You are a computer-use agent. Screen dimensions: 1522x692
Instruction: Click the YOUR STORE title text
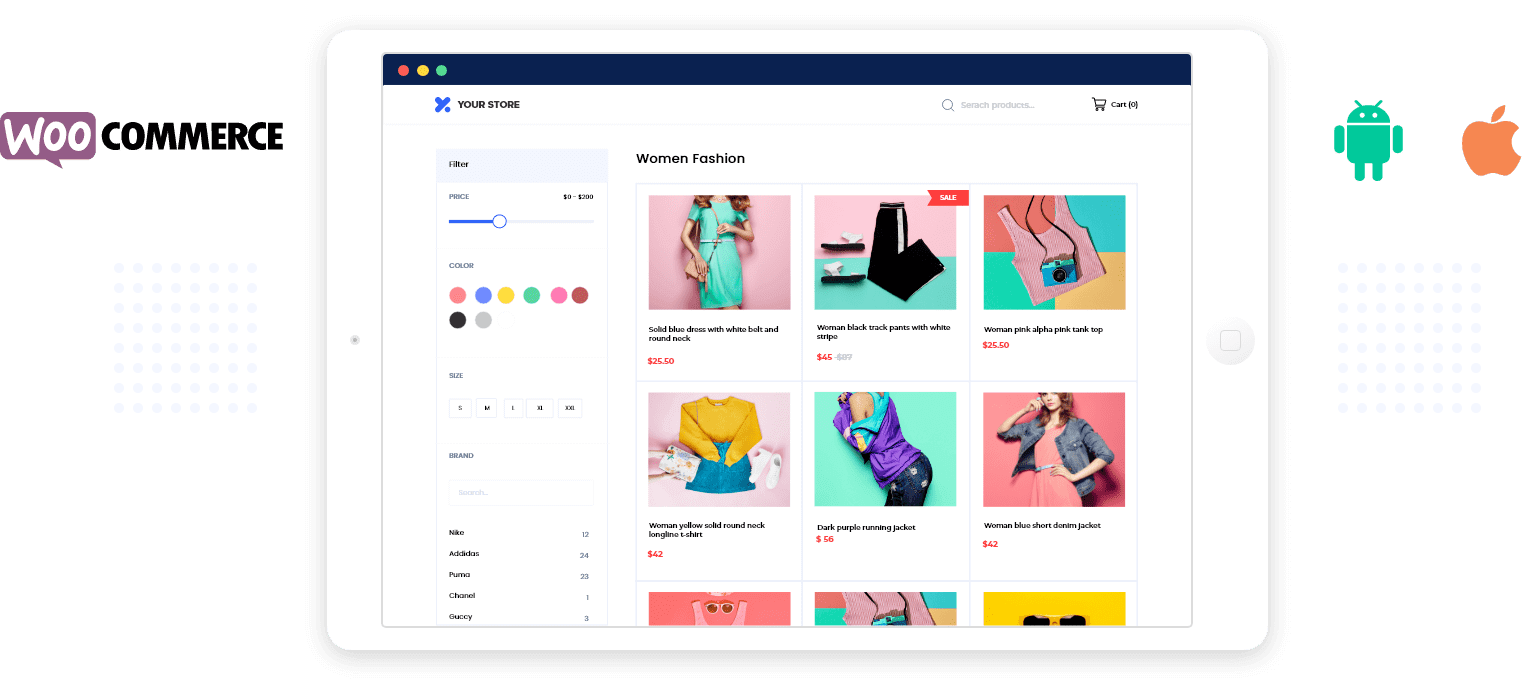pos(489,105)
